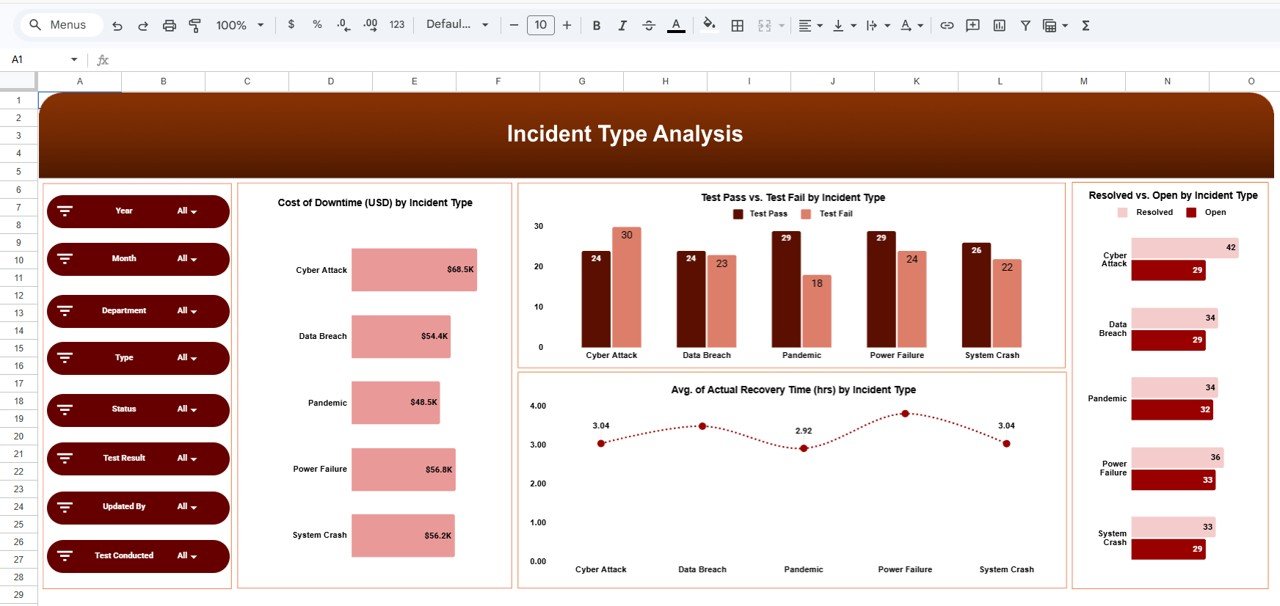This screenshot has width=1280, height=606.
Task: Apply italic formatting
Action: [620, 25]
